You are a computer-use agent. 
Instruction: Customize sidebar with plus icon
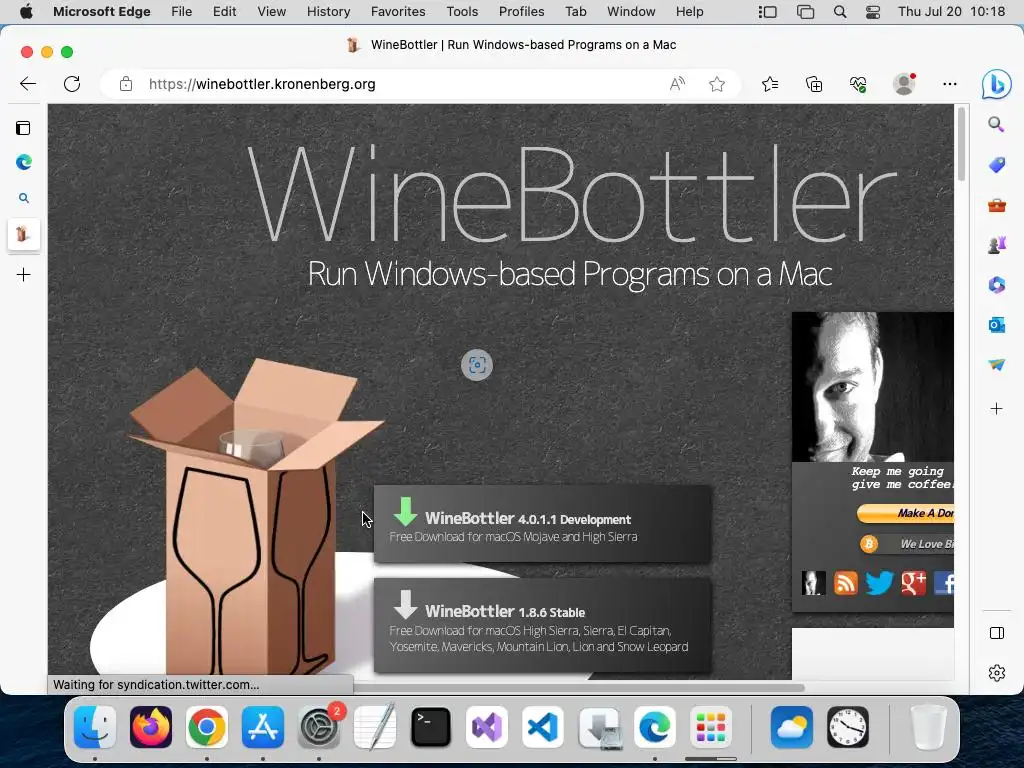coord(997,409)
